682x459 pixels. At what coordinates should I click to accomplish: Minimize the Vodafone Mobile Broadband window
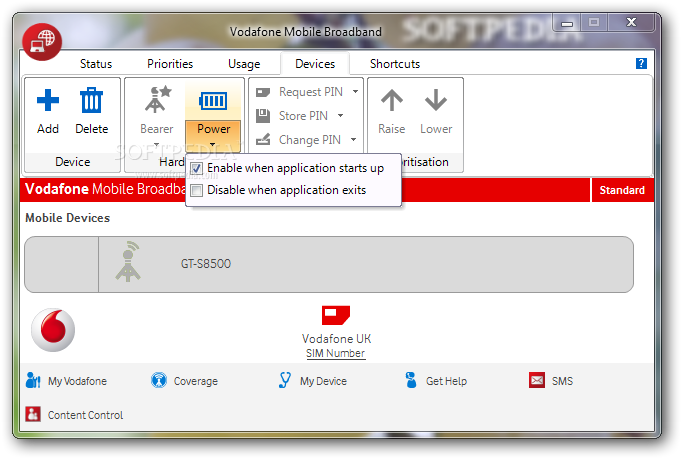click(x=567, y=23)
